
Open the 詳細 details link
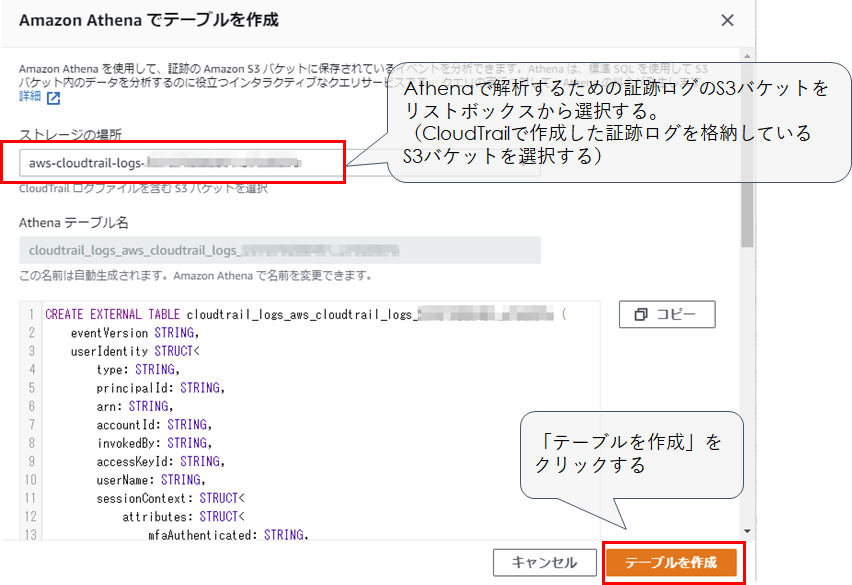(x=30, y=97)
